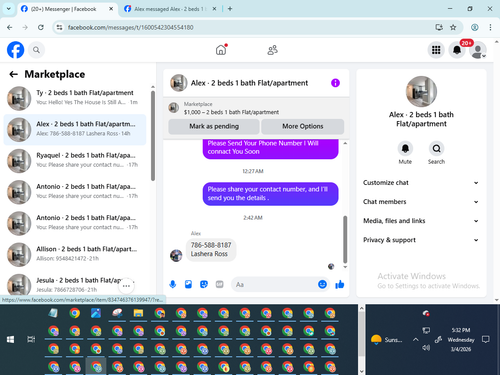Click Mark as pending button
Screen dimensions: 500x375
(x=214, y=126)
